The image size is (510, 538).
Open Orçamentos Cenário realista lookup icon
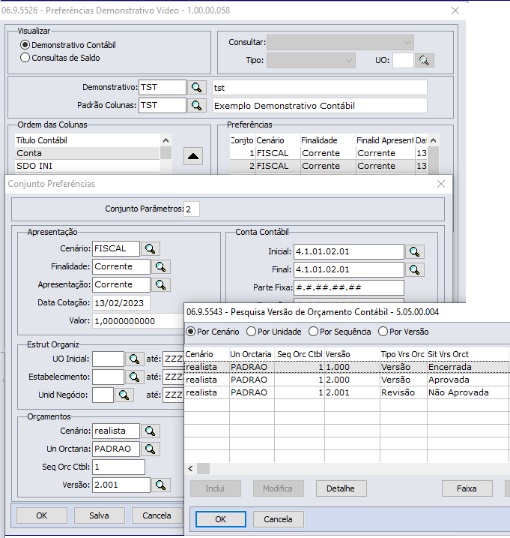150,431
